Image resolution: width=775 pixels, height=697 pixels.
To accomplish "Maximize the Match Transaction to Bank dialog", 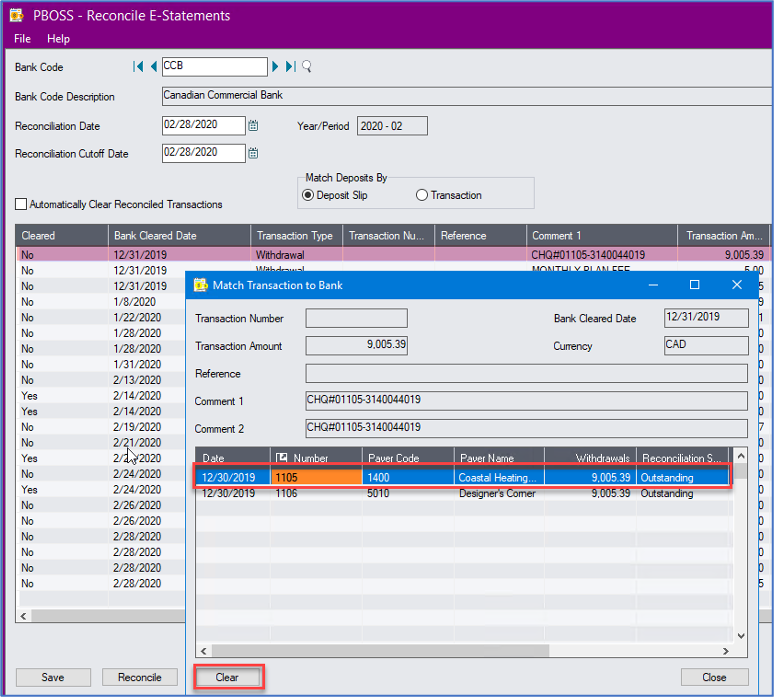I will point(694,285).
